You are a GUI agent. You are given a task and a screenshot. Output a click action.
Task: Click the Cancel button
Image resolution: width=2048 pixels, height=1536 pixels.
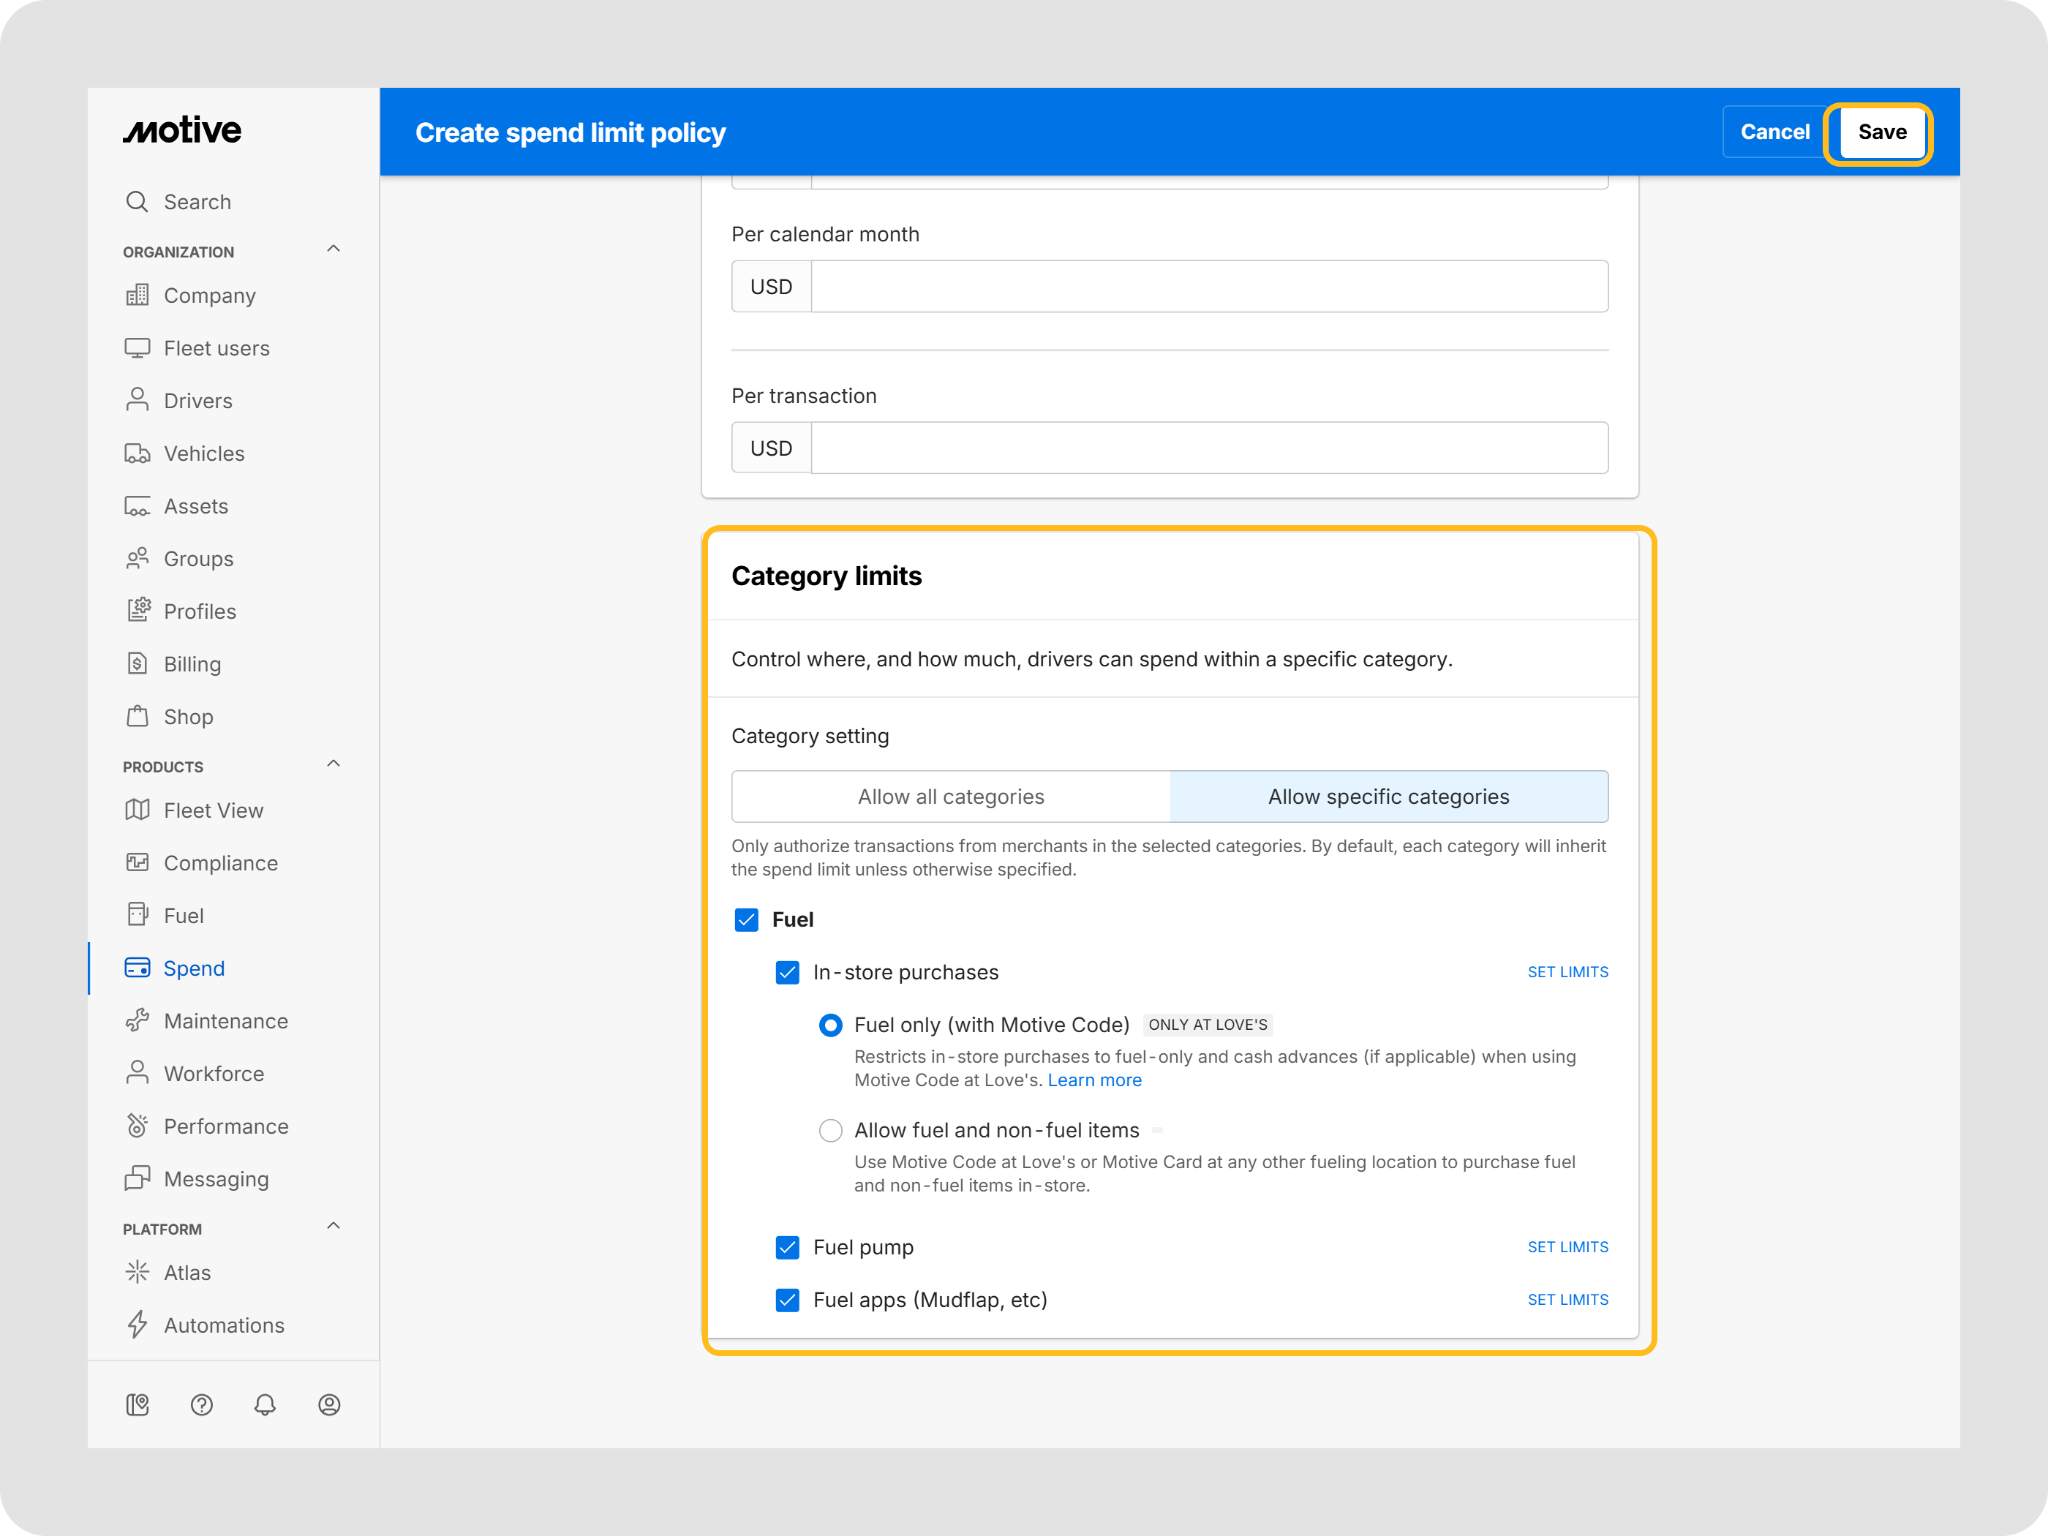tap(1774, 132)
